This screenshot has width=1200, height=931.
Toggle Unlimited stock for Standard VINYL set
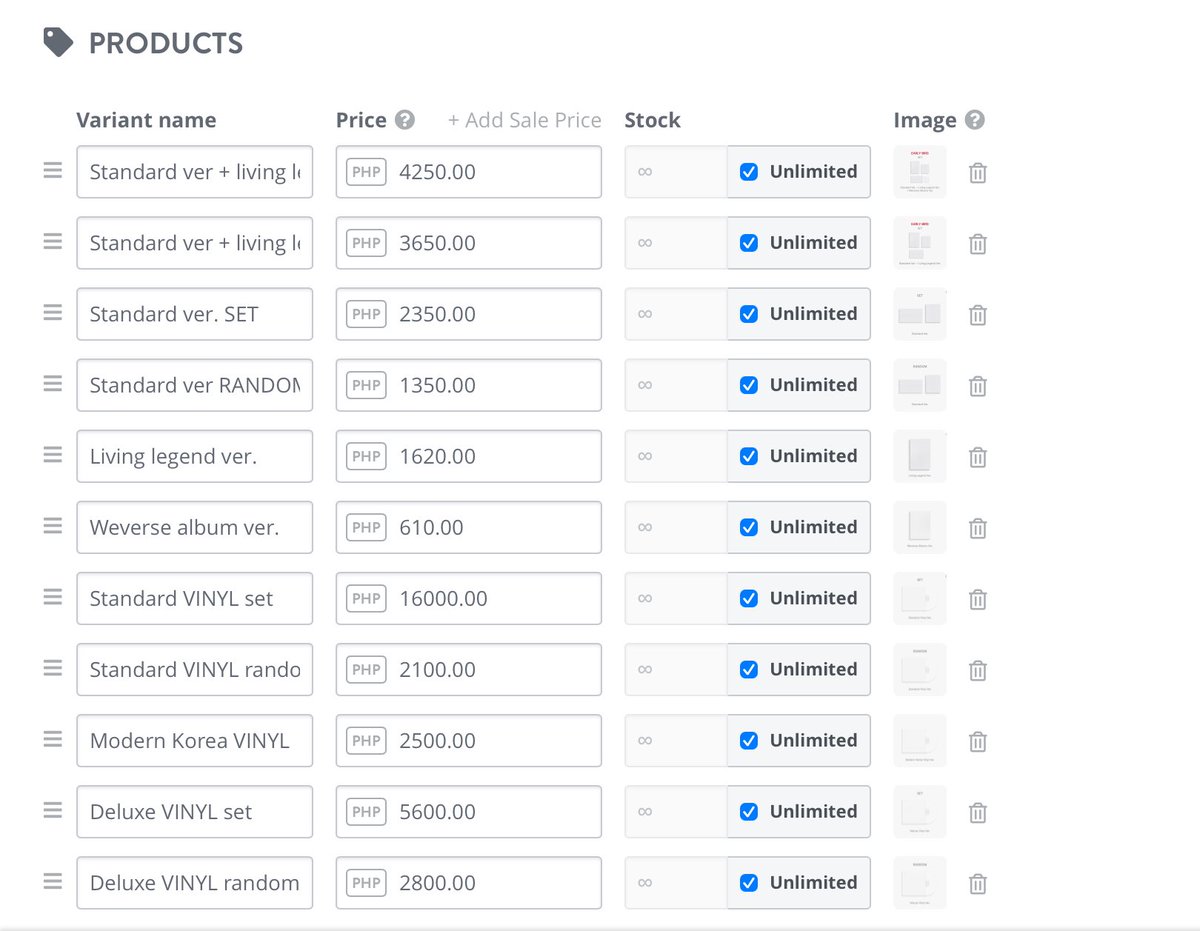coord(749,598)
